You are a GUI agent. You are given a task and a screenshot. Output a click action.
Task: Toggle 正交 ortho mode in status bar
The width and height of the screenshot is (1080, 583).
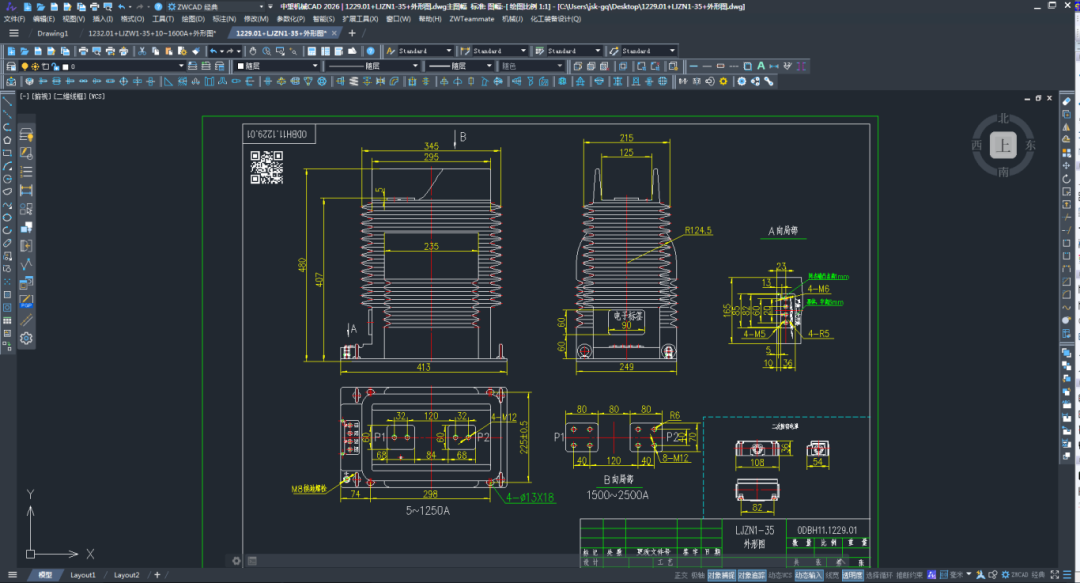coord(680,575)
